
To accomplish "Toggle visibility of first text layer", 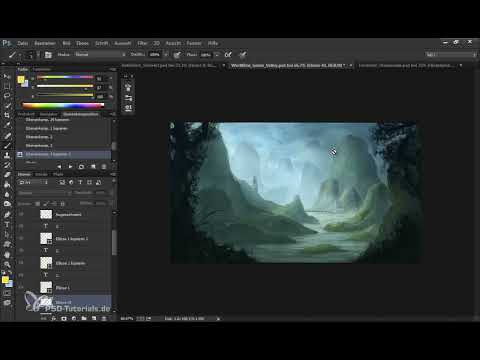I will tap(21, 226).
